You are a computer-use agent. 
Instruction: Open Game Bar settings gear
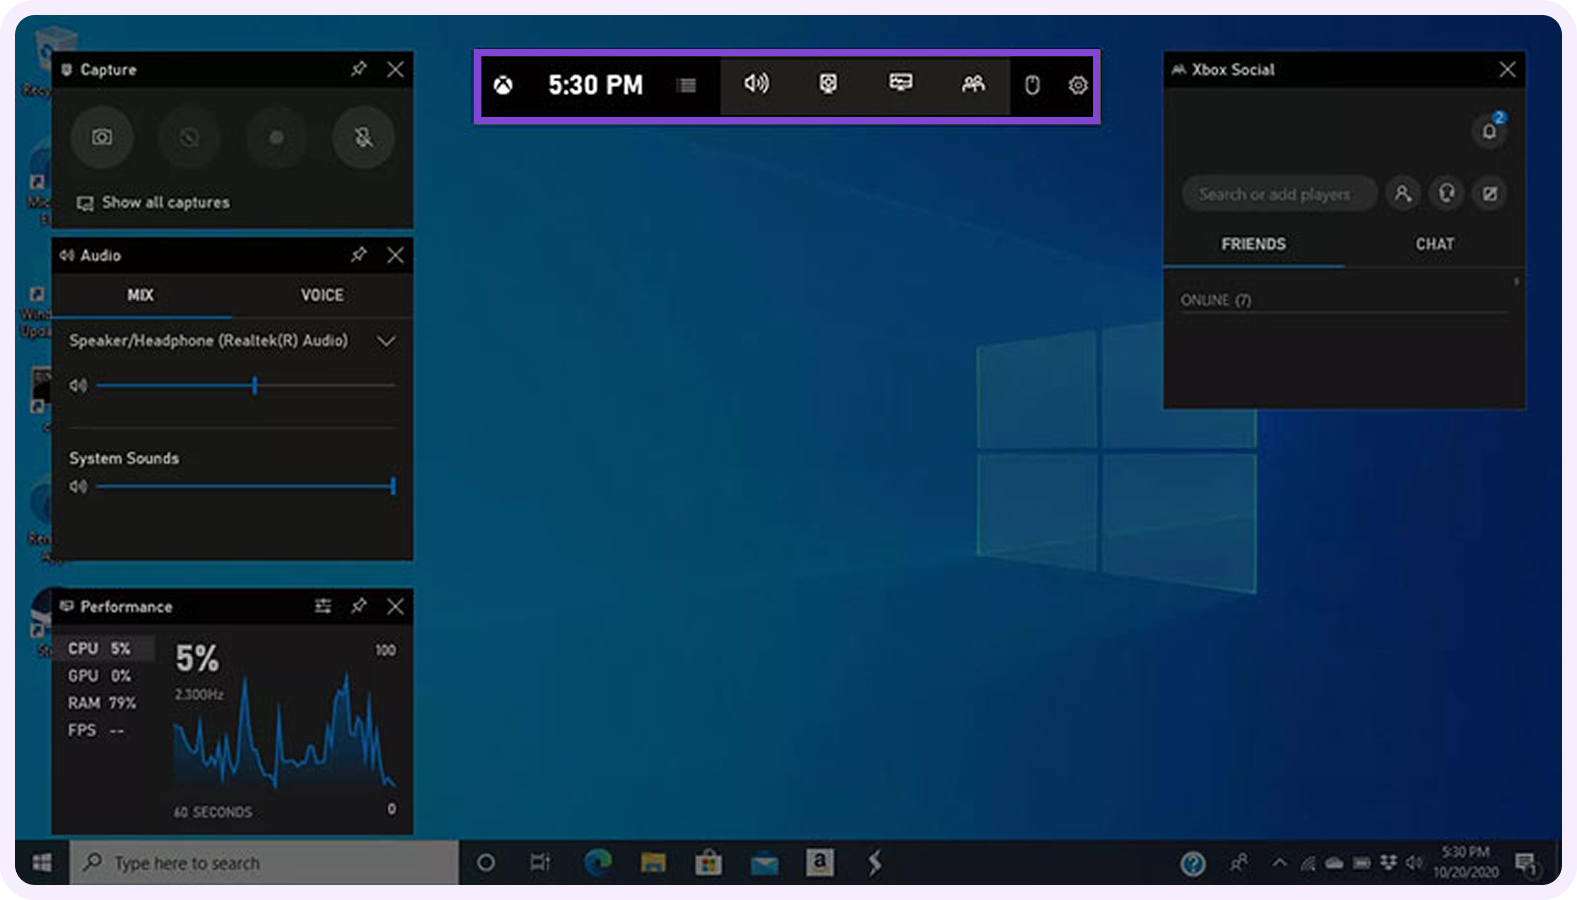1077,85
